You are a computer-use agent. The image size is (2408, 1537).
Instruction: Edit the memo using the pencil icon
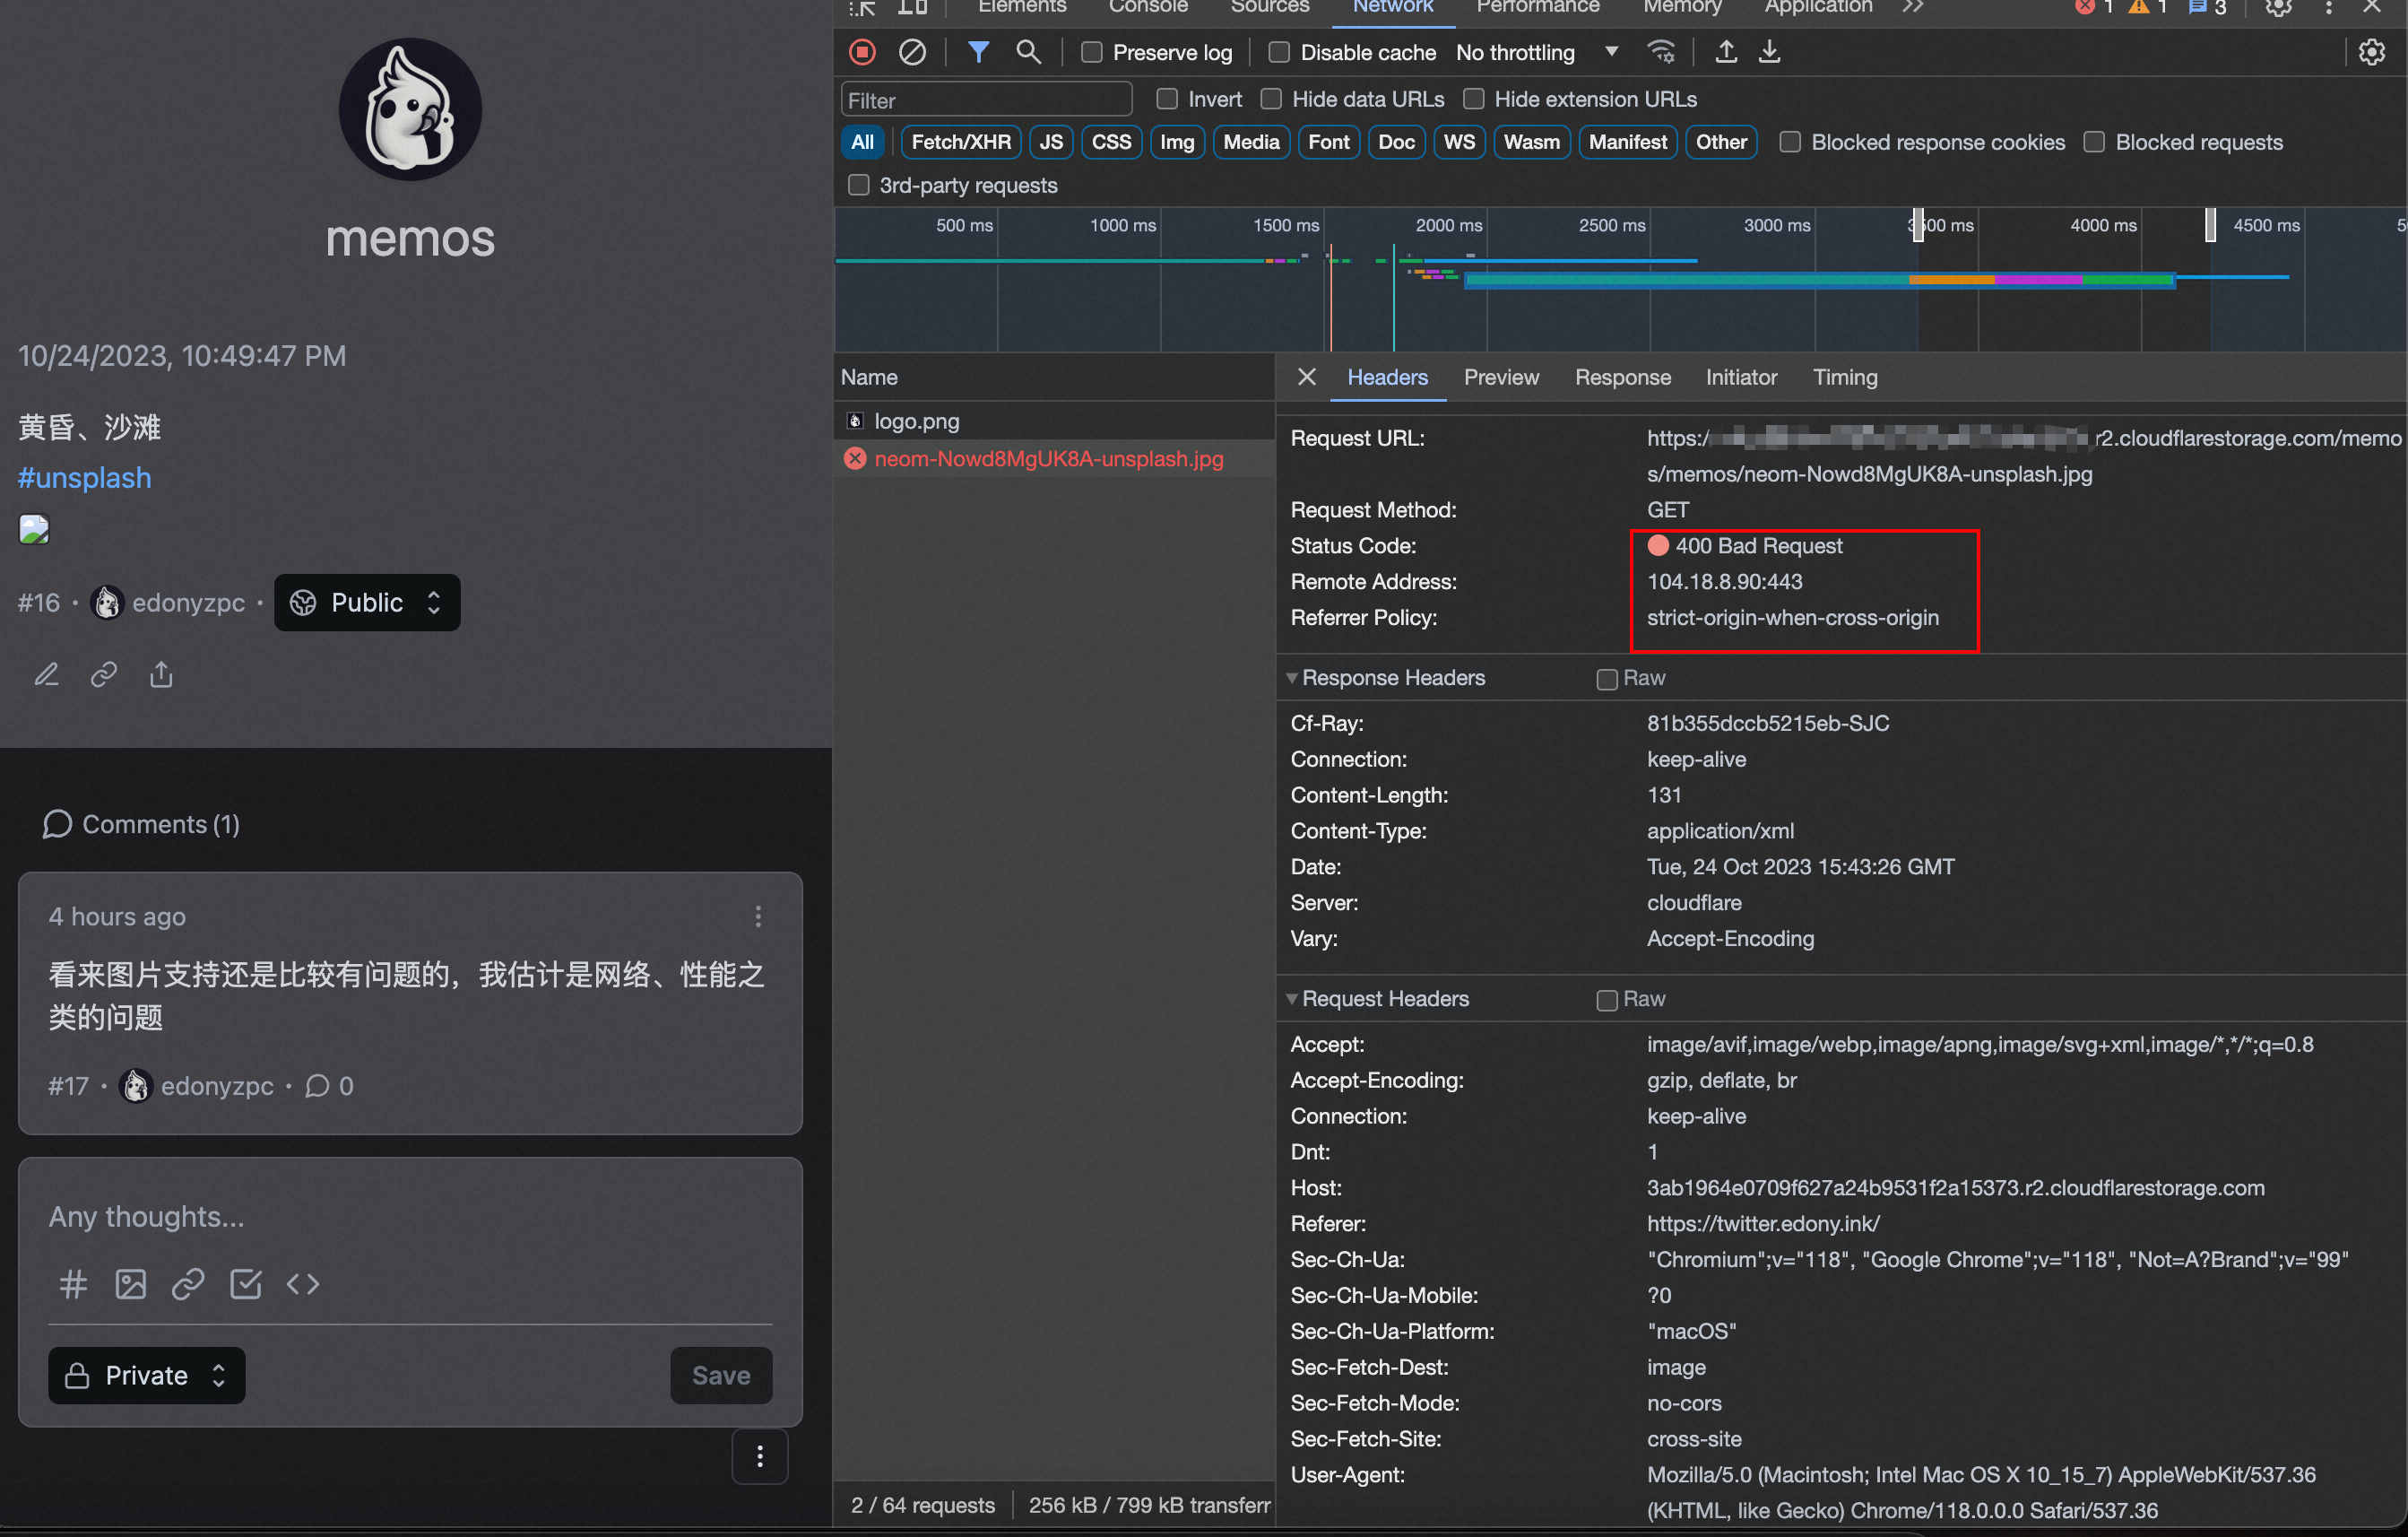pyautogui.click(x=46, y=674)
